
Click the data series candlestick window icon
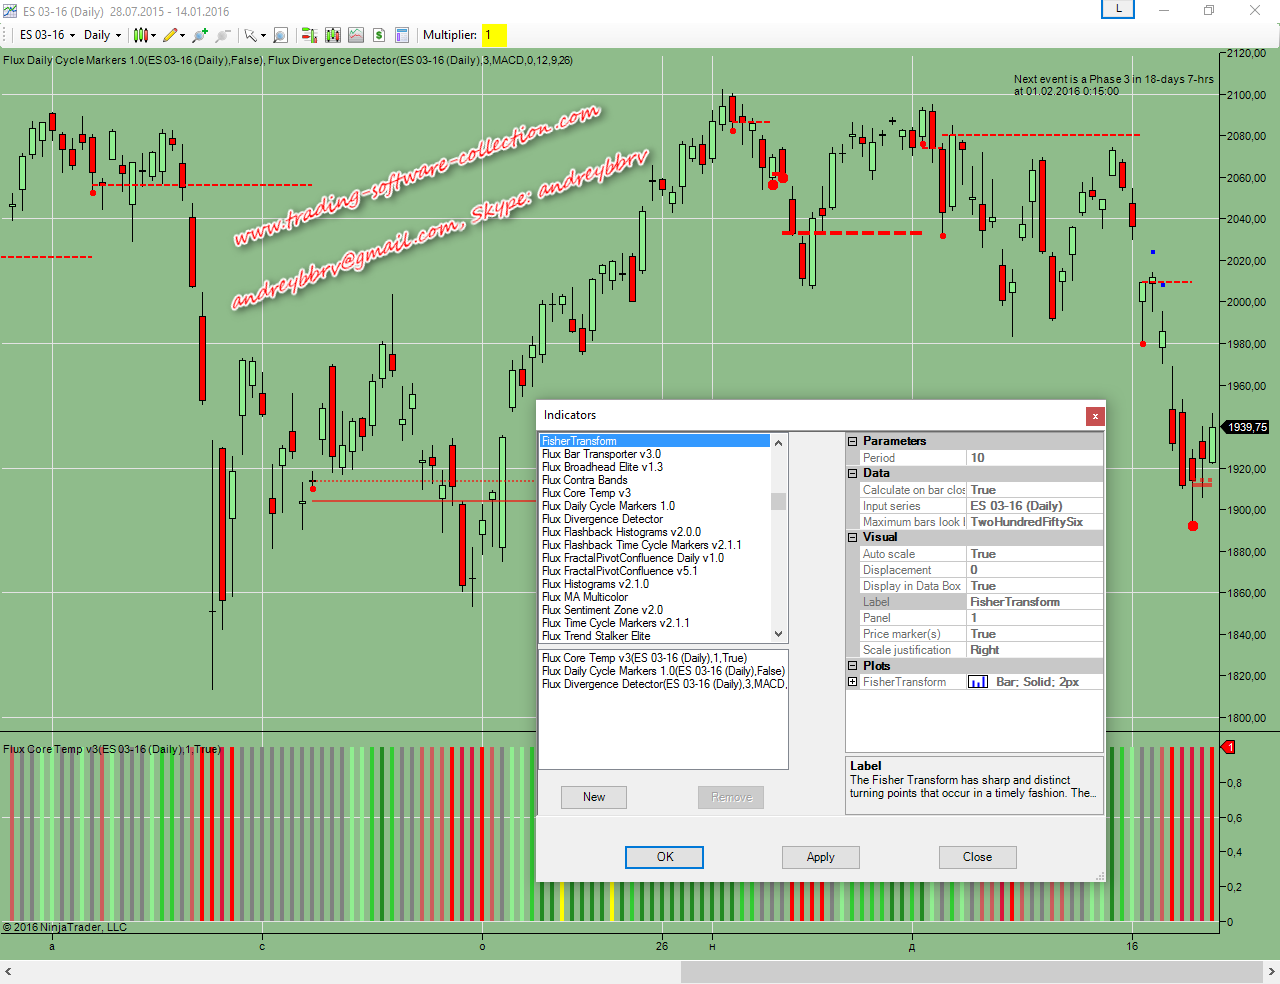pos(333,35)
